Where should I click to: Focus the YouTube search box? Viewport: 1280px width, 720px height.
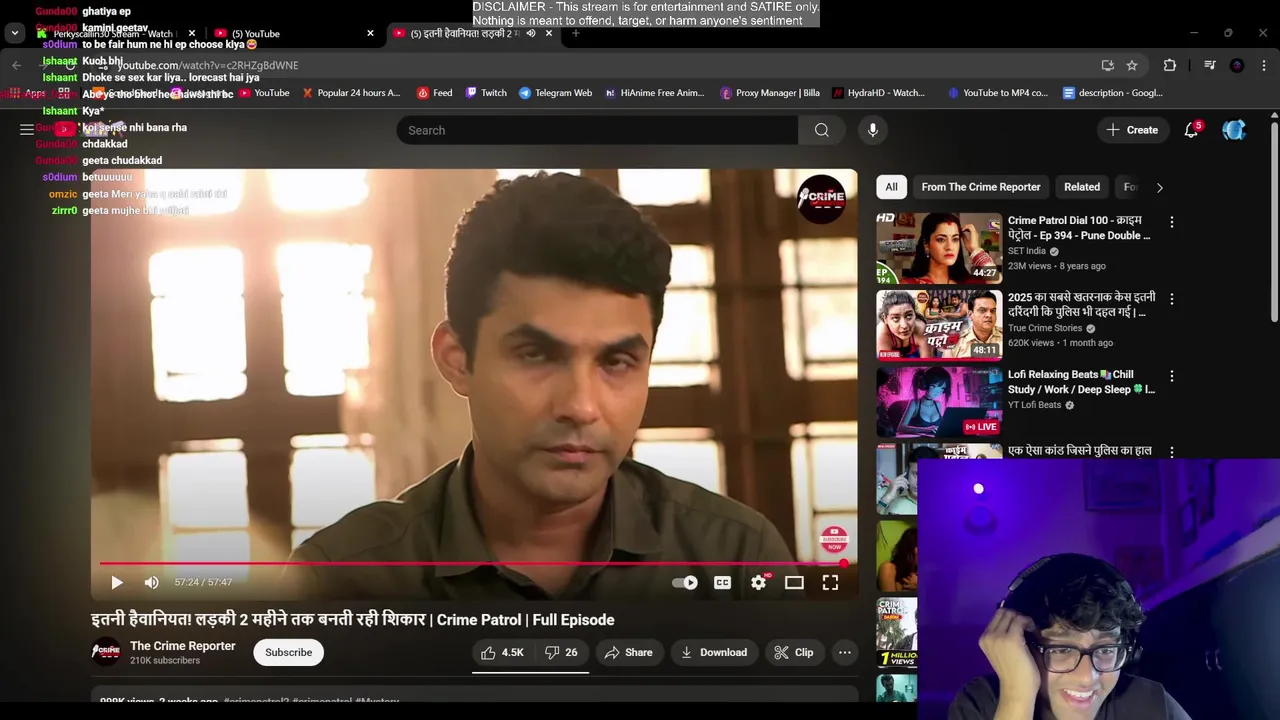coord(597,130)
